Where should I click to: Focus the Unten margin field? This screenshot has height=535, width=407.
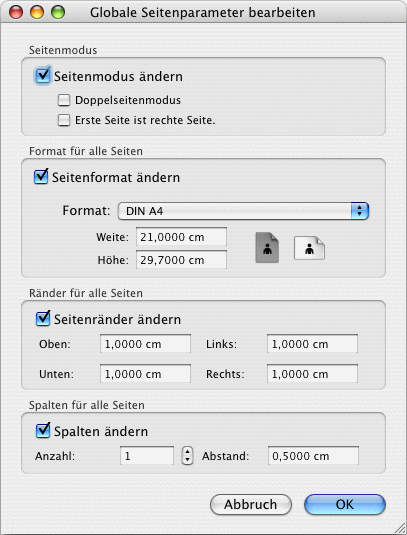[x=145, y=374]
